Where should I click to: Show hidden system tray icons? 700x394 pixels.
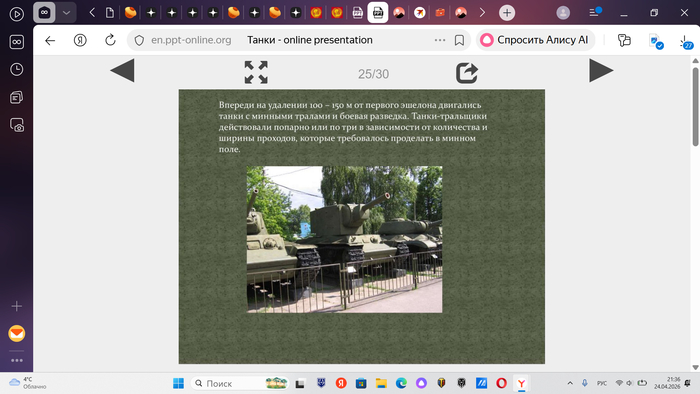tap(570, 383)
